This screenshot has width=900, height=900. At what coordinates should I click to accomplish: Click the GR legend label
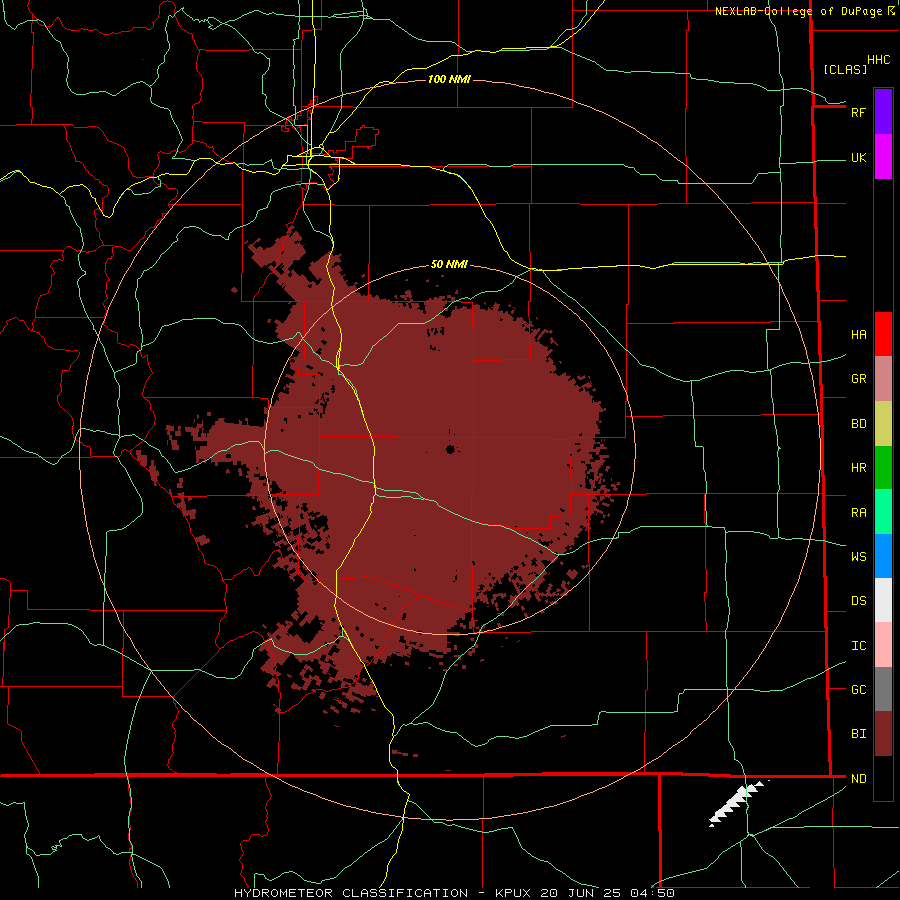click(x=858, y=379)
